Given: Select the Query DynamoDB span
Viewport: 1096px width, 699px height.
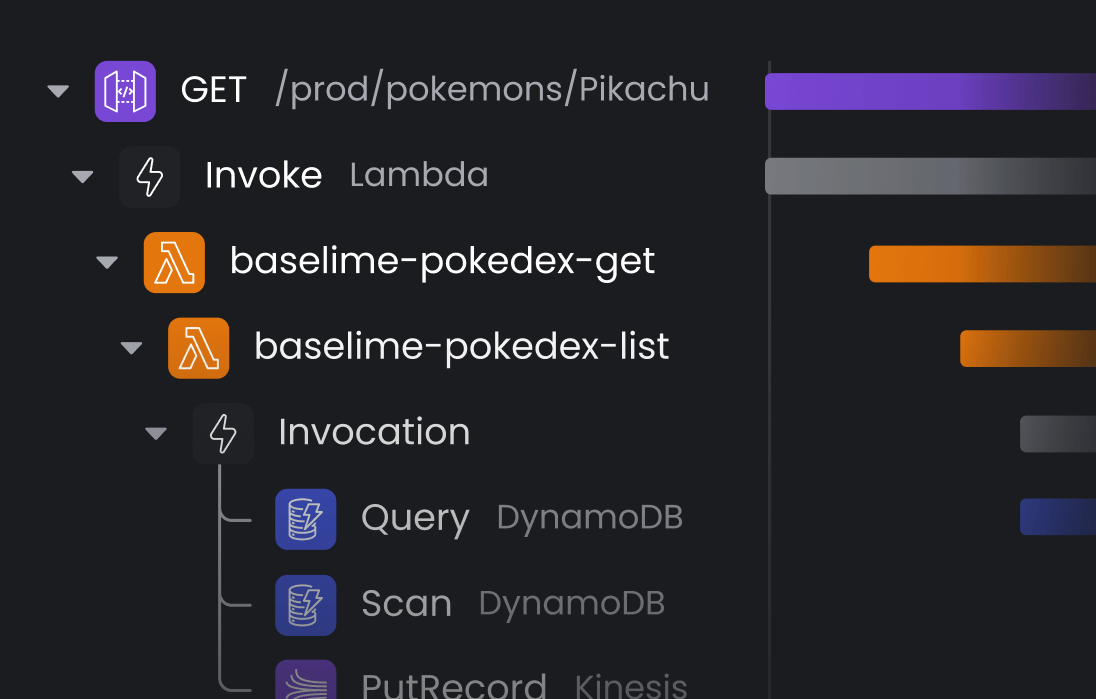Looking at the screenshot, I should click(415, 519).
